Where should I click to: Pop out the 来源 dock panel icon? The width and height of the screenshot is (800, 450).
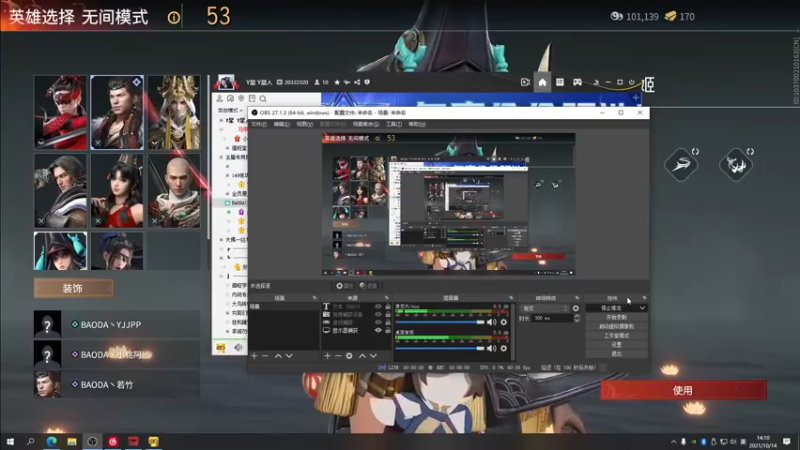click(x=386, y=298)
